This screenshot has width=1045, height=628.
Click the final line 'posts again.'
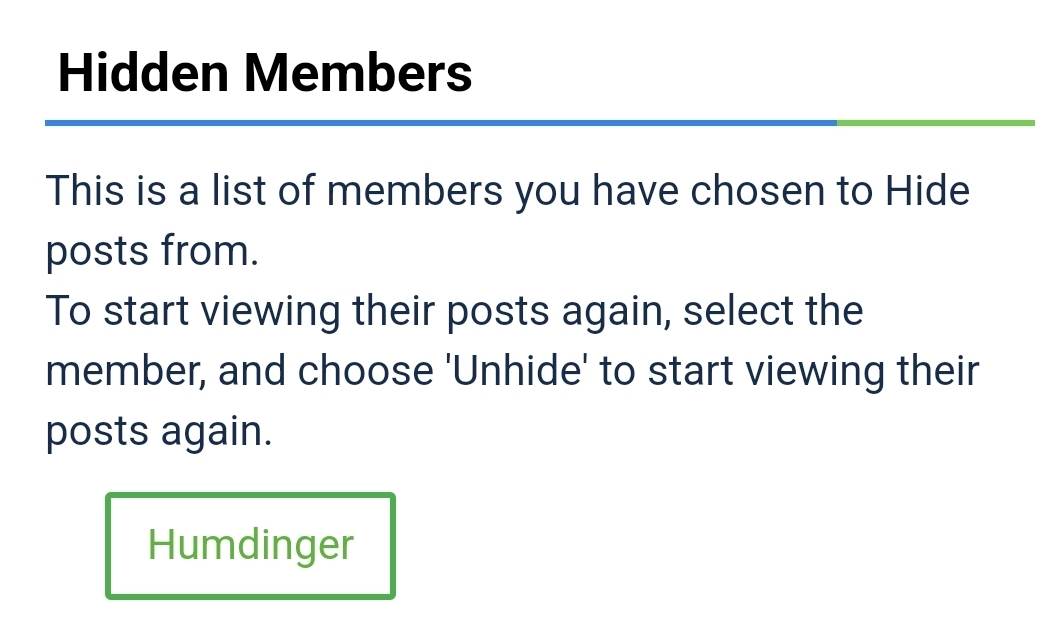[x=158, y=431]
